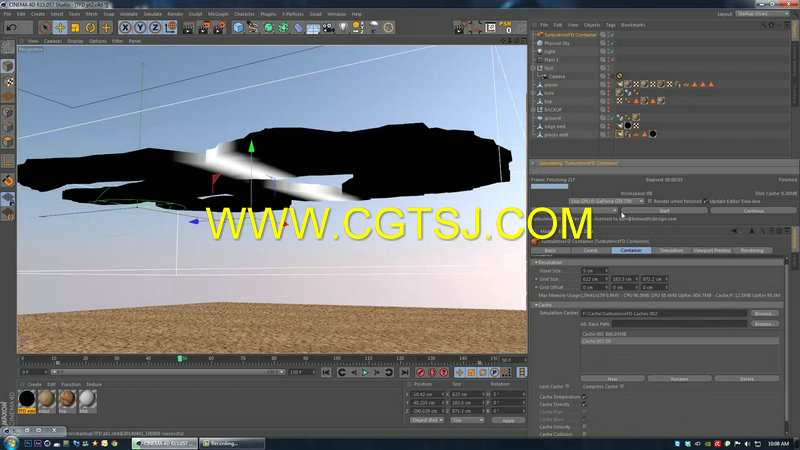Toggle Cache Temperature checkbox
The image size is (800, 450).
(584, 396)
